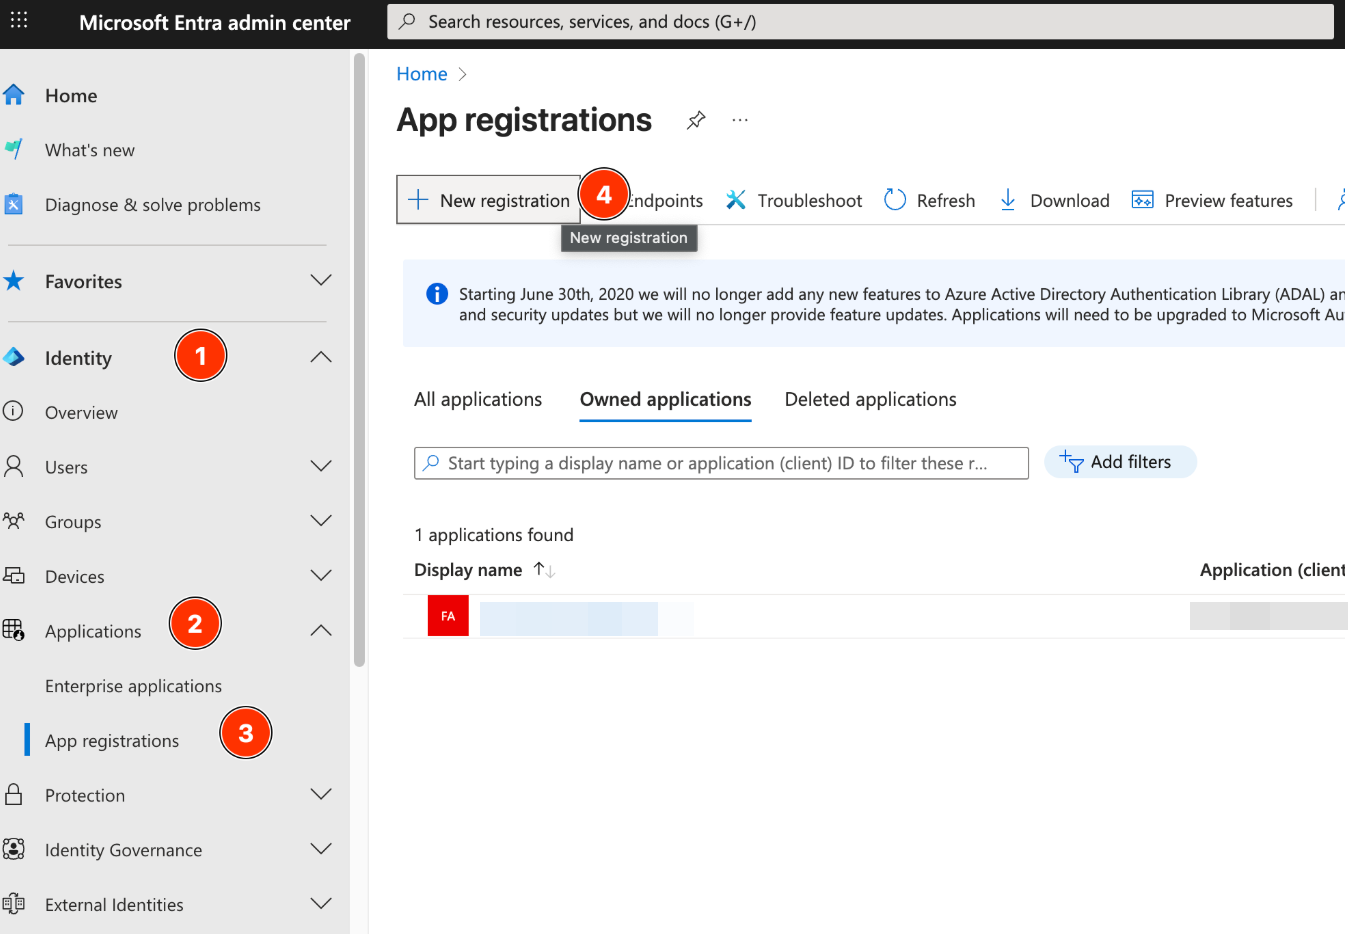The image size is (1350, 934).
Task: Click the Display name column header
Action: [x=468, y=570]
